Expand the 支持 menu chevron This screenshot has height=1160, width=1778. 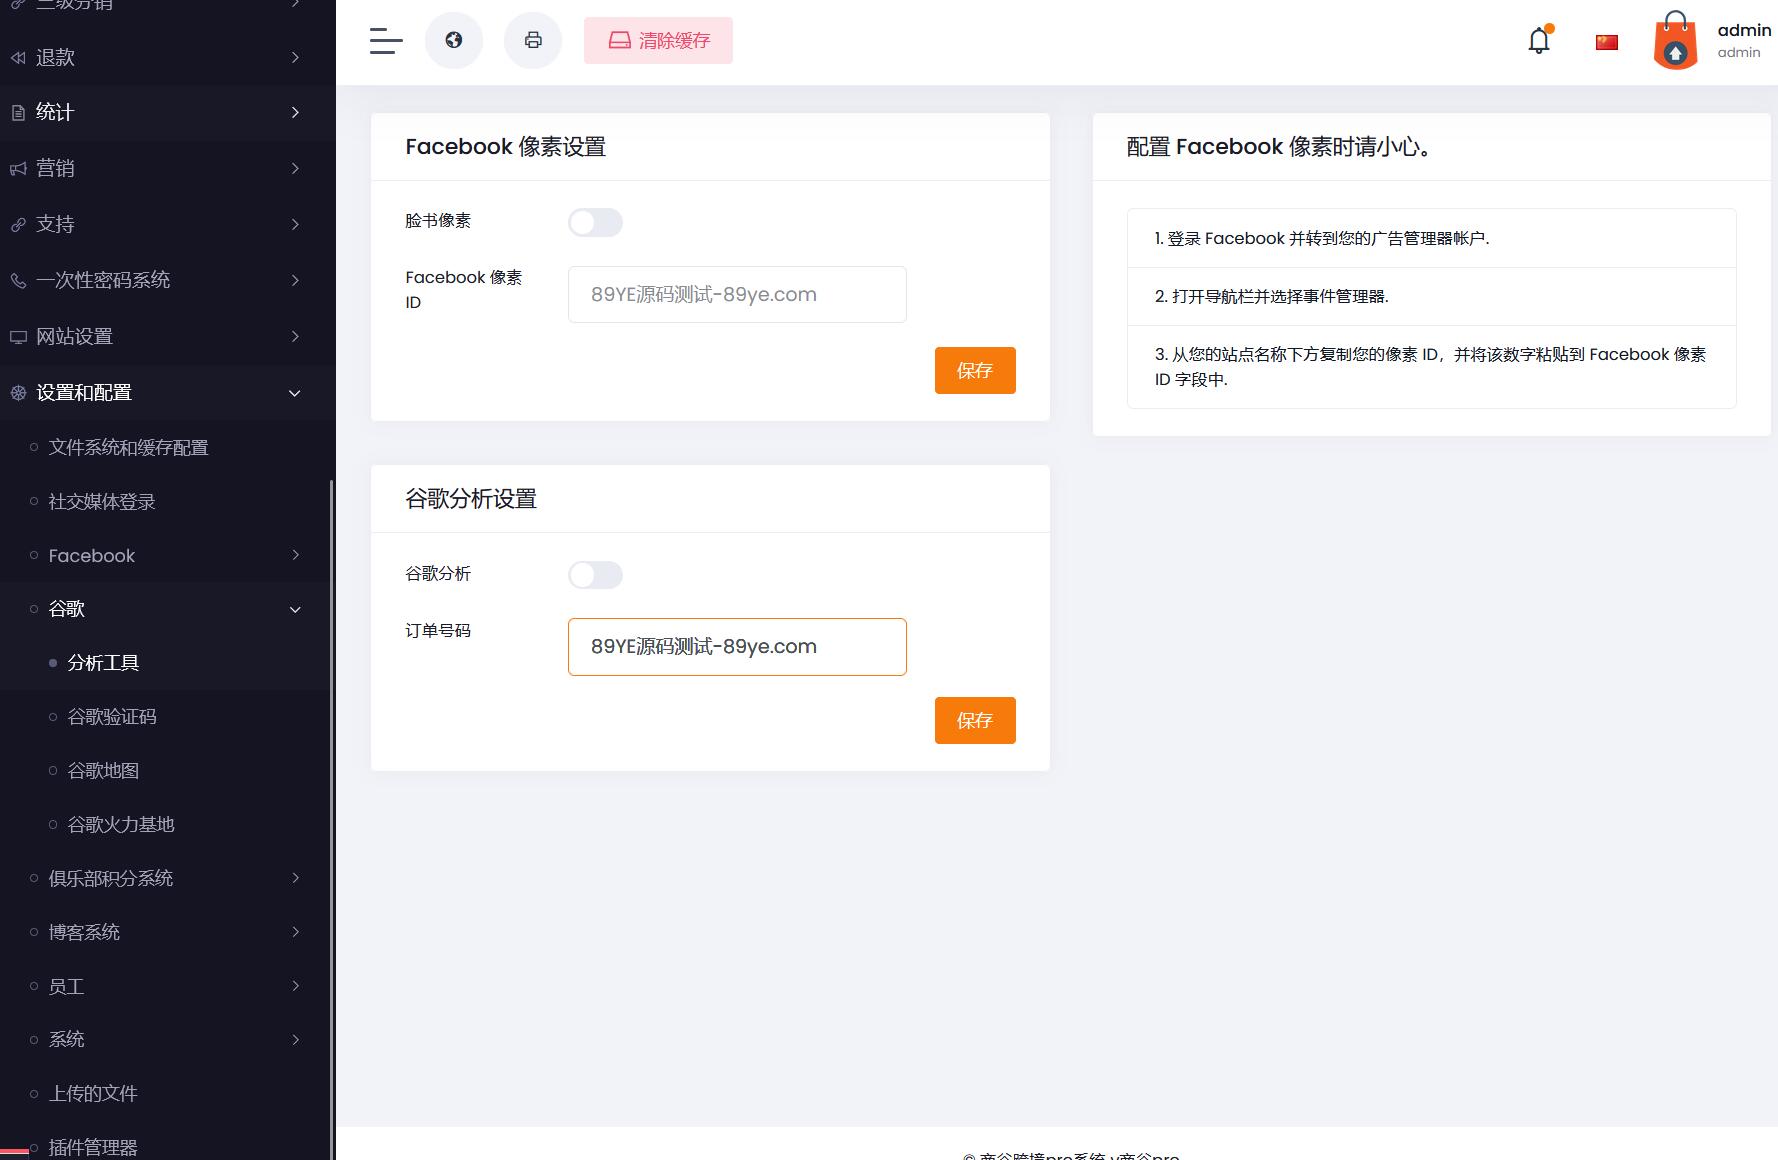[295, 224]
